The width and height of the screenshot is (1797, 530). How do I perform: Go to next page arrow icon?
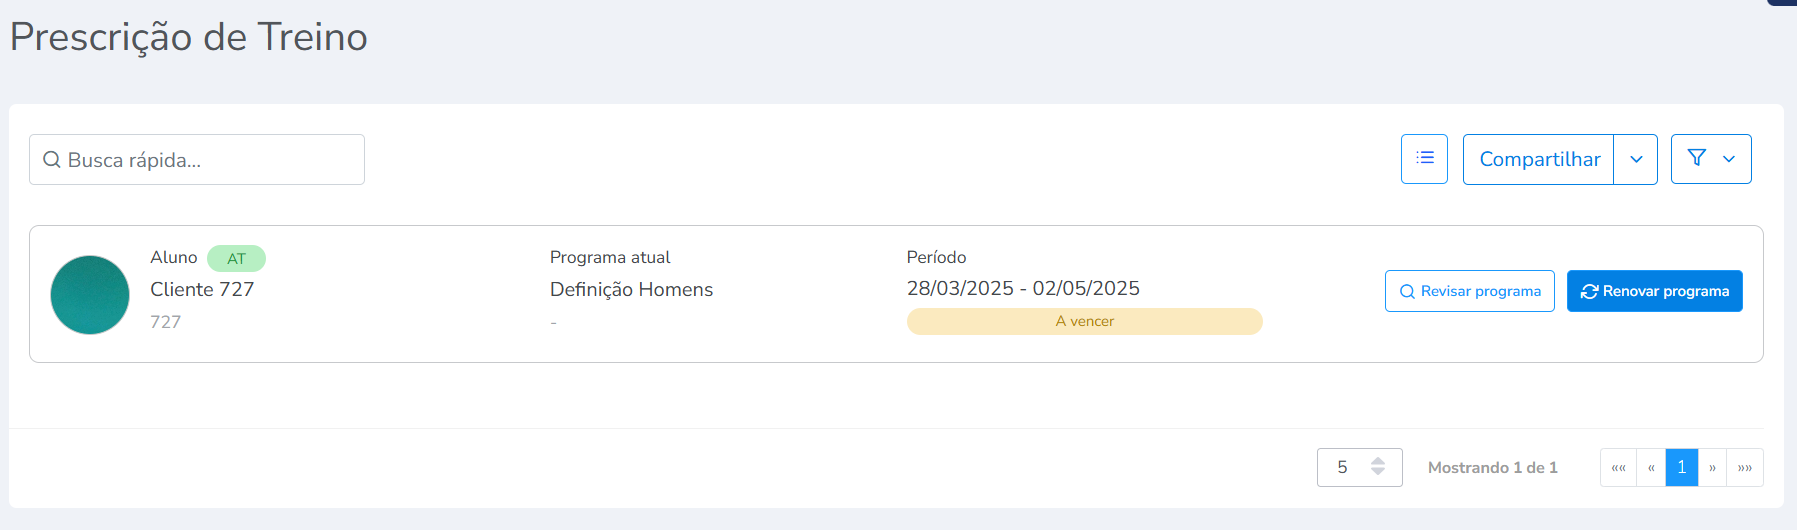[x=1712, y=468]
